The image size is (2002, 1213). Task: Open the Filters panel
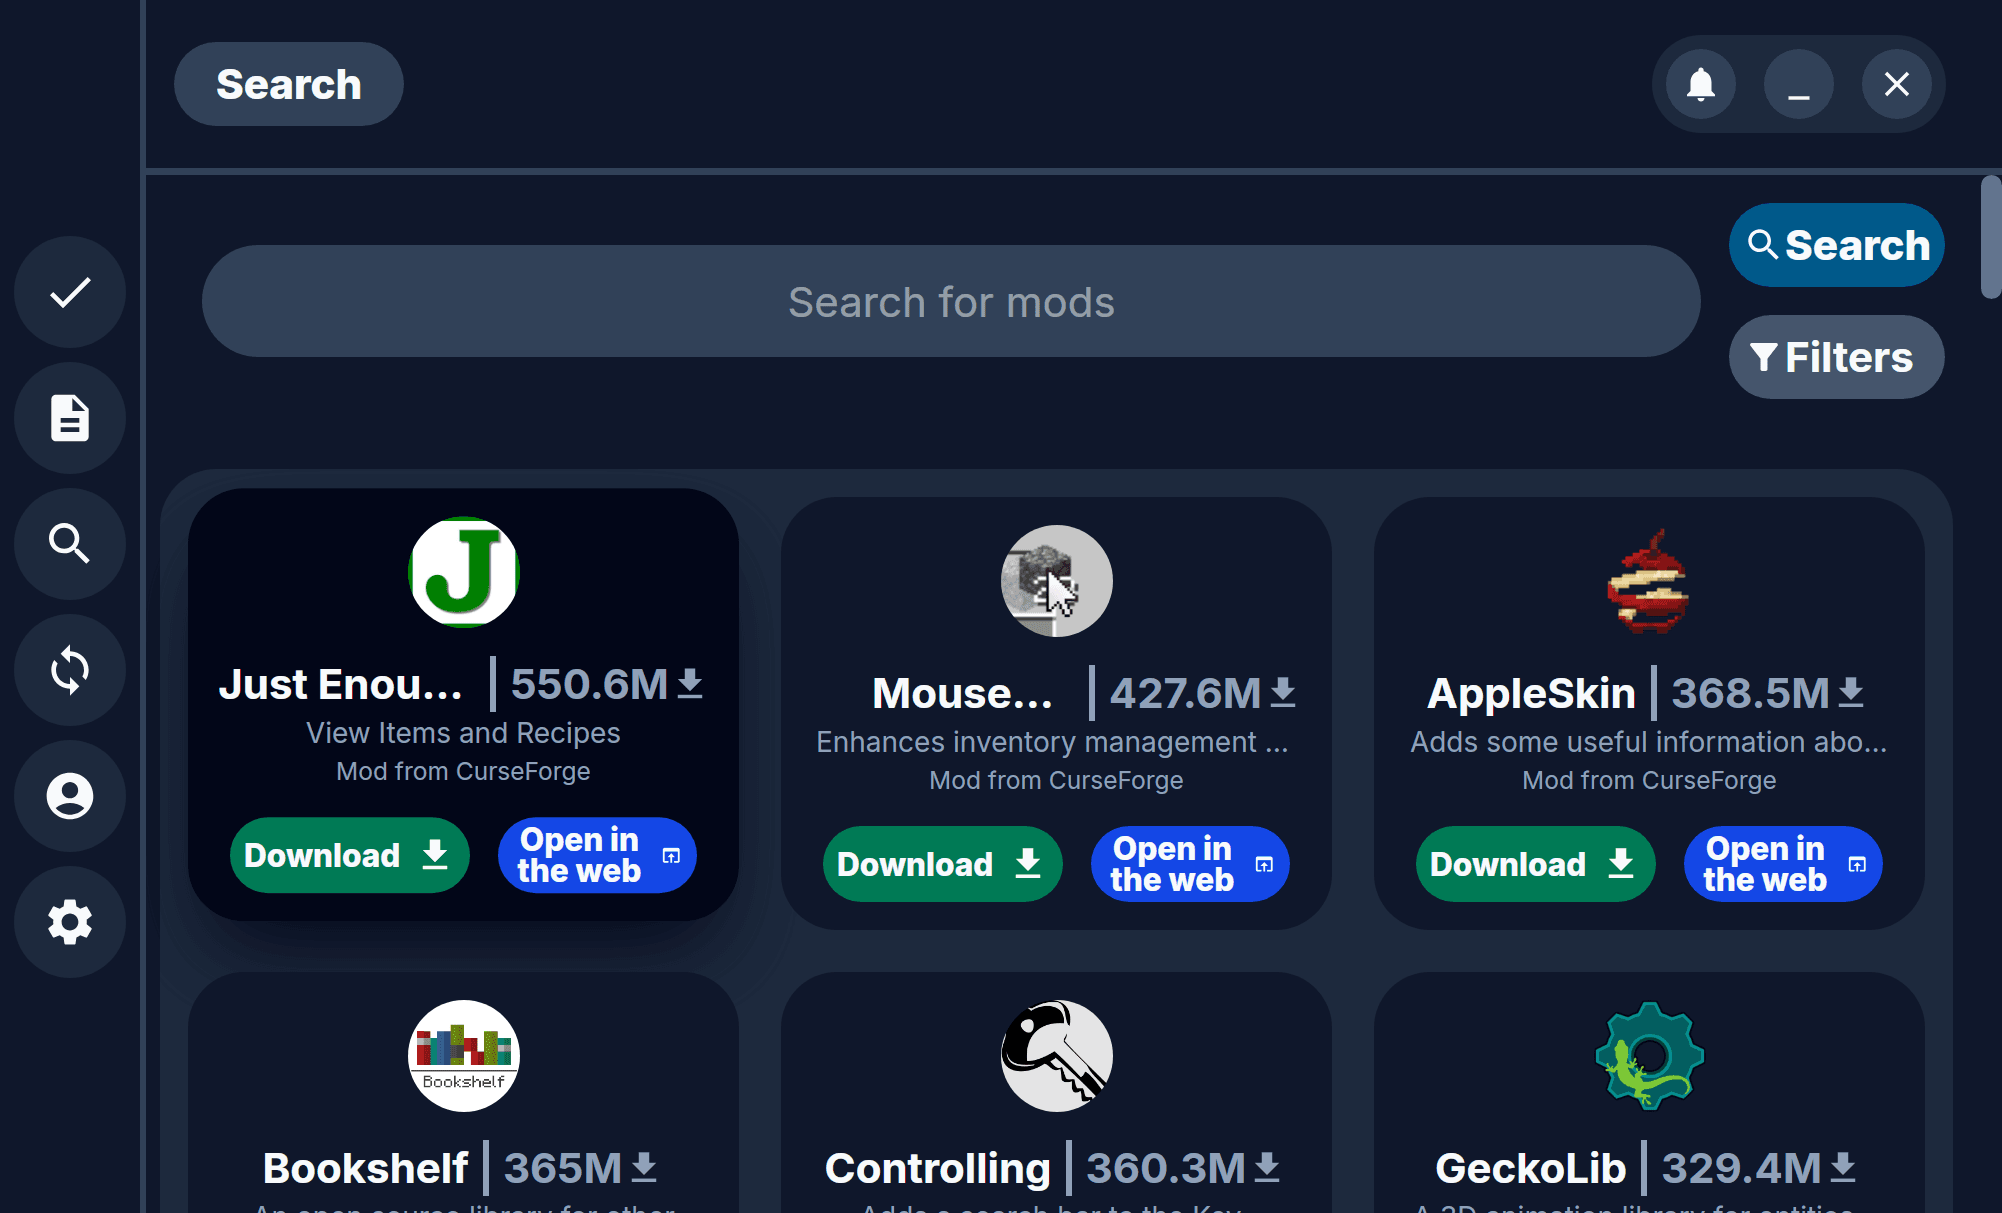[x=1837, y=357]
